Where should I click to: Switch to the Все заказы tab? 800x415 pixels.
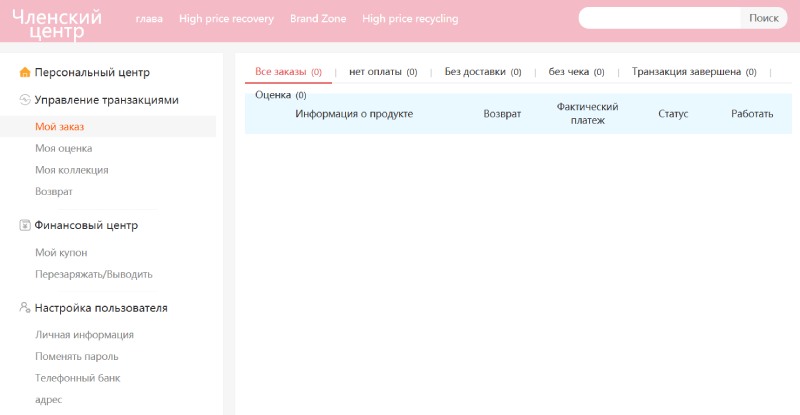(x=288, y=72)
